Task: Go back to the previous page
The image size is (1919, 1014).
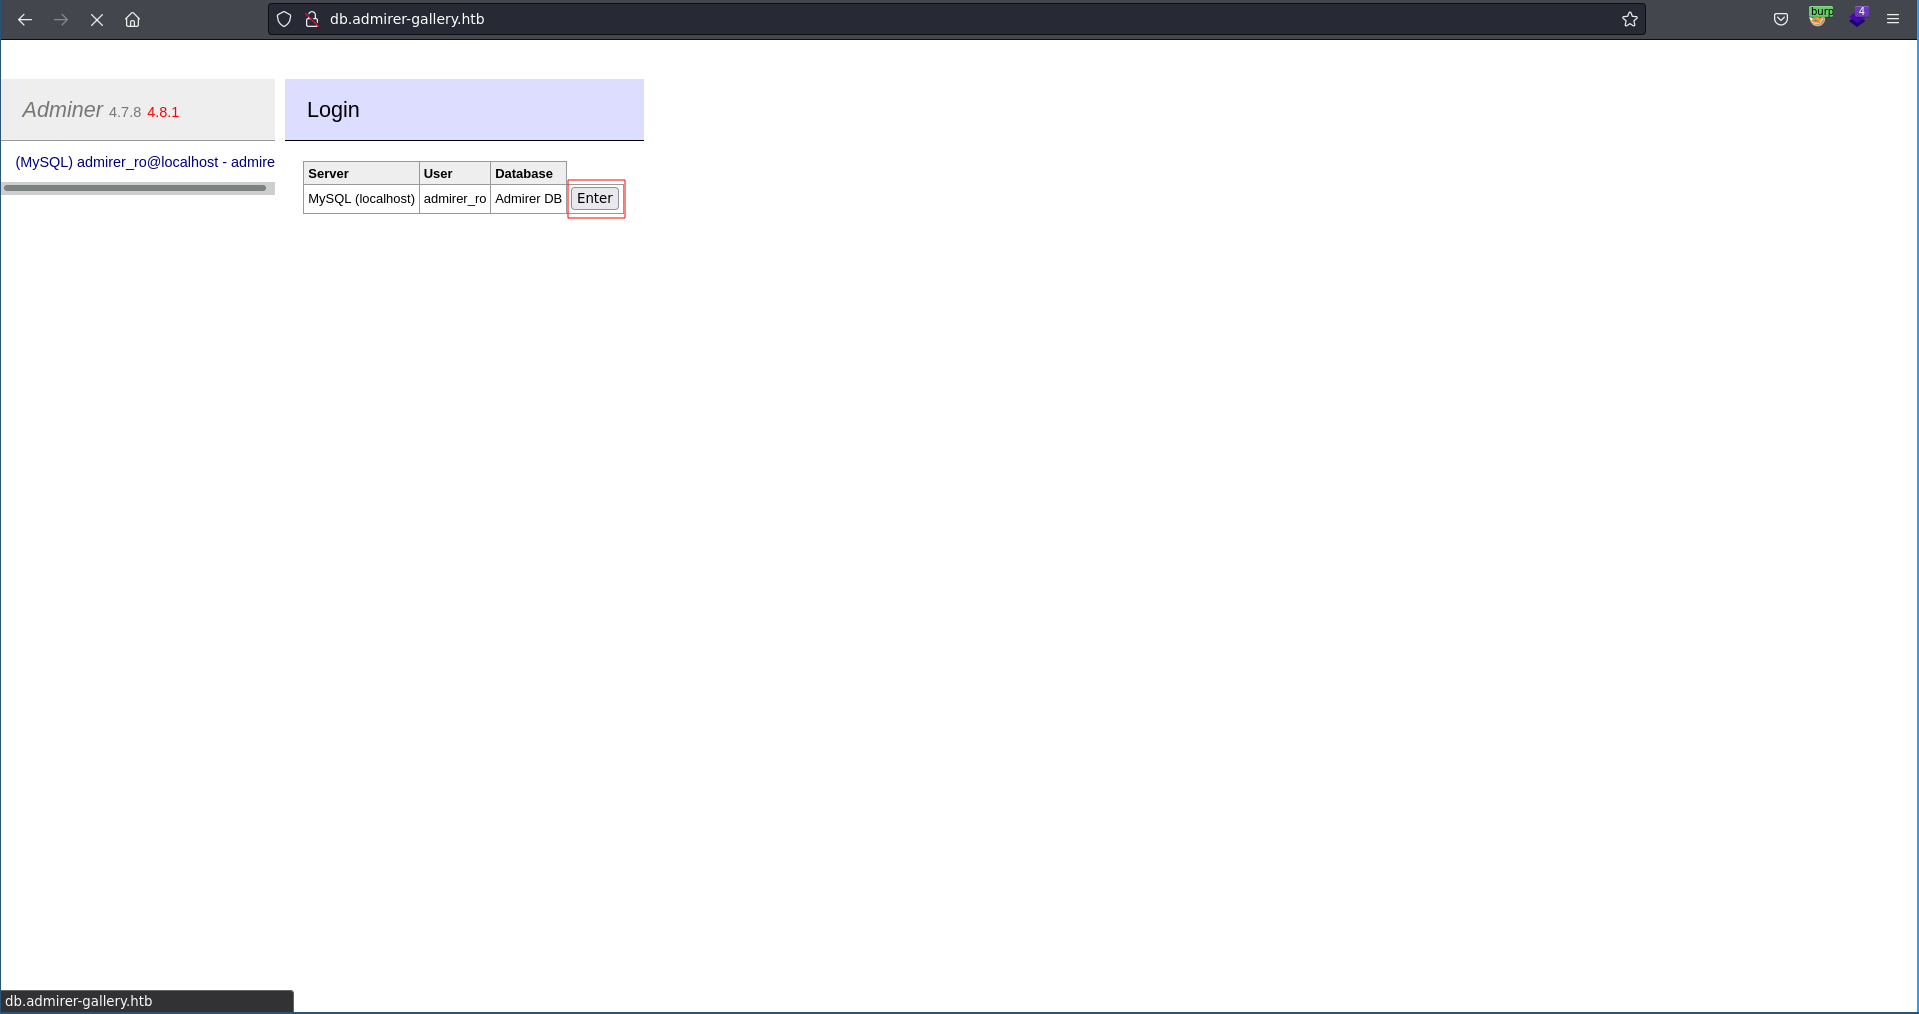Action: click(25, 19)
